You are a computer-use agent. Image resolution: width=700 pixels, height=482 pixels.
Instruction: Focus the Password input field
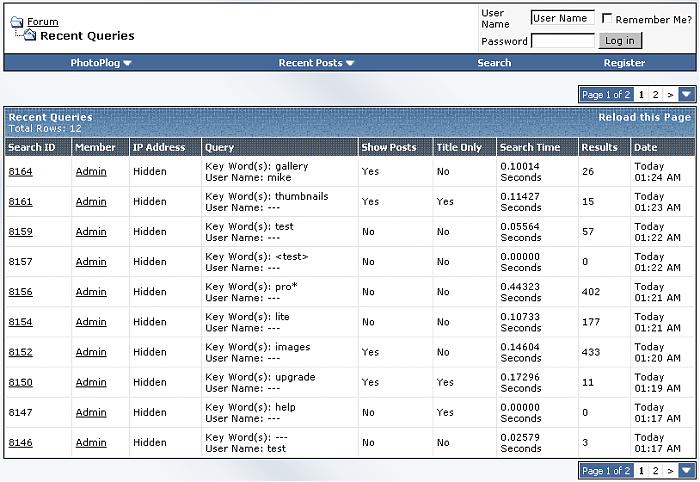tap(562, 41)
